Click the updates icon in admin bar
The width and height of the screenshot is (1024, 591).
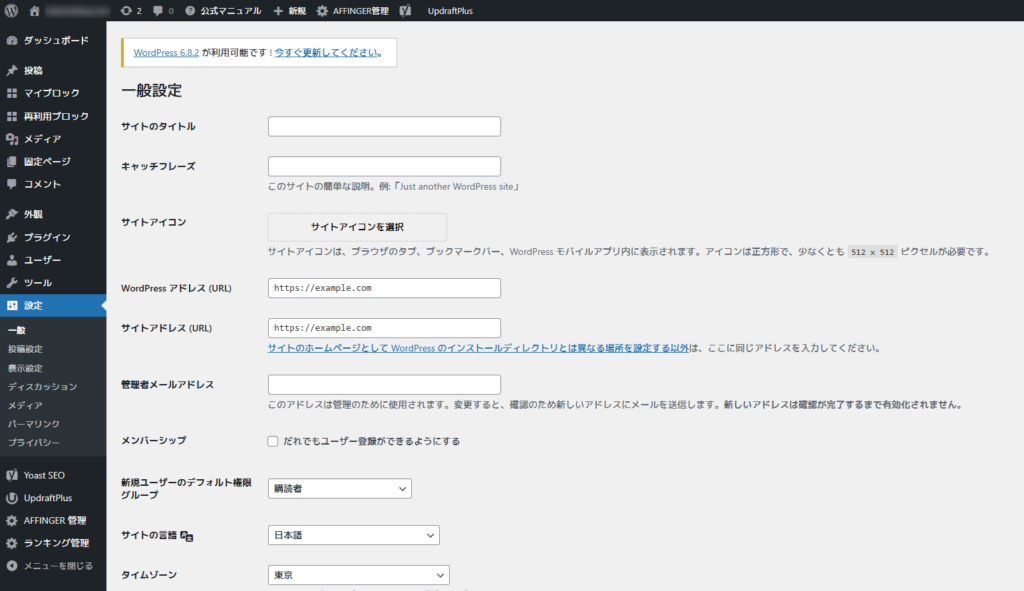coord(125,10)
